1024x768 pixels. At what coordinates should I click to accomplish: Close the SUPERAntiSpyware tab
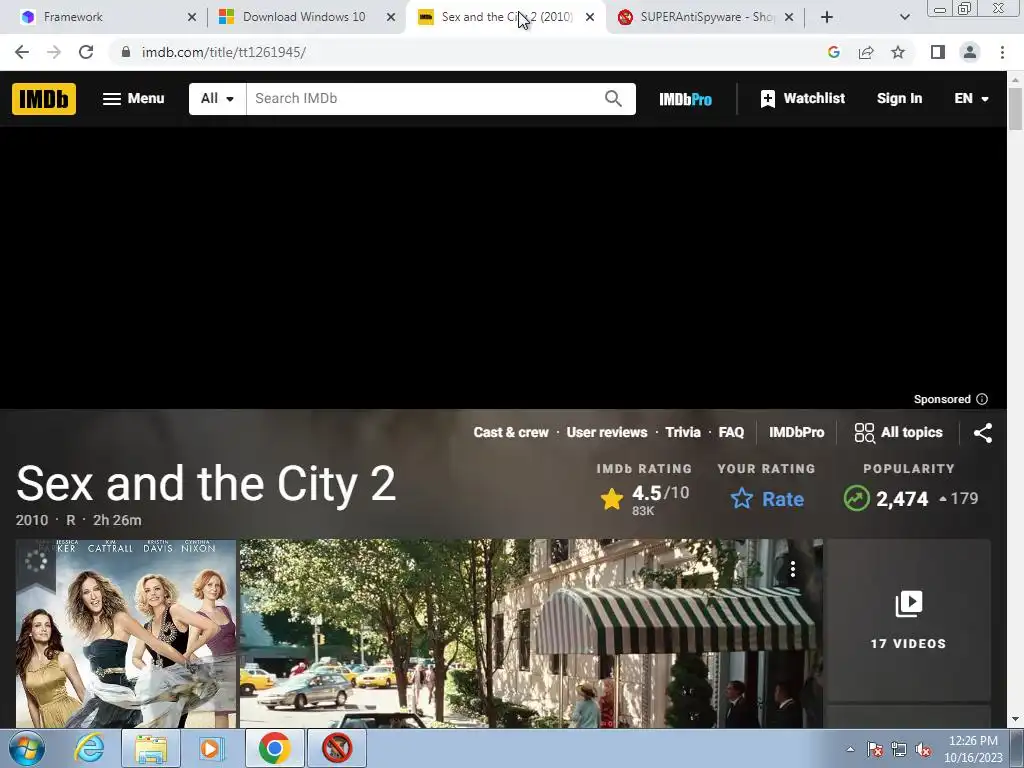pyautogui.click(x=789, y=18)
